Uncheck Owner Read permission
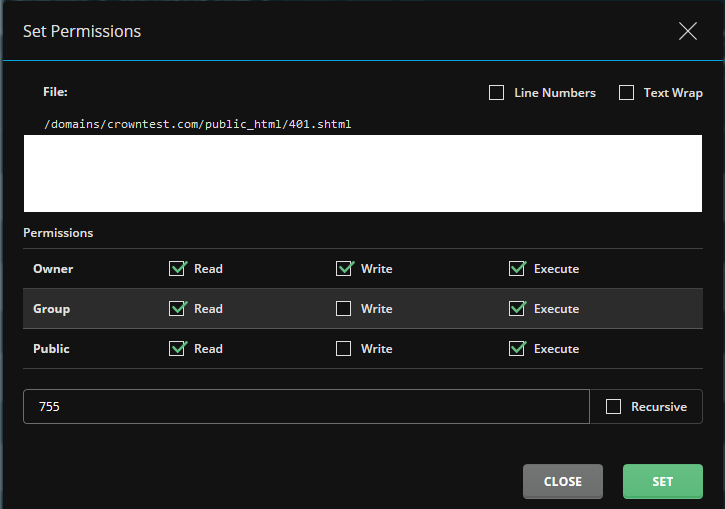The width and height of the screenshot is (725, 509). (x=178, y=269)
